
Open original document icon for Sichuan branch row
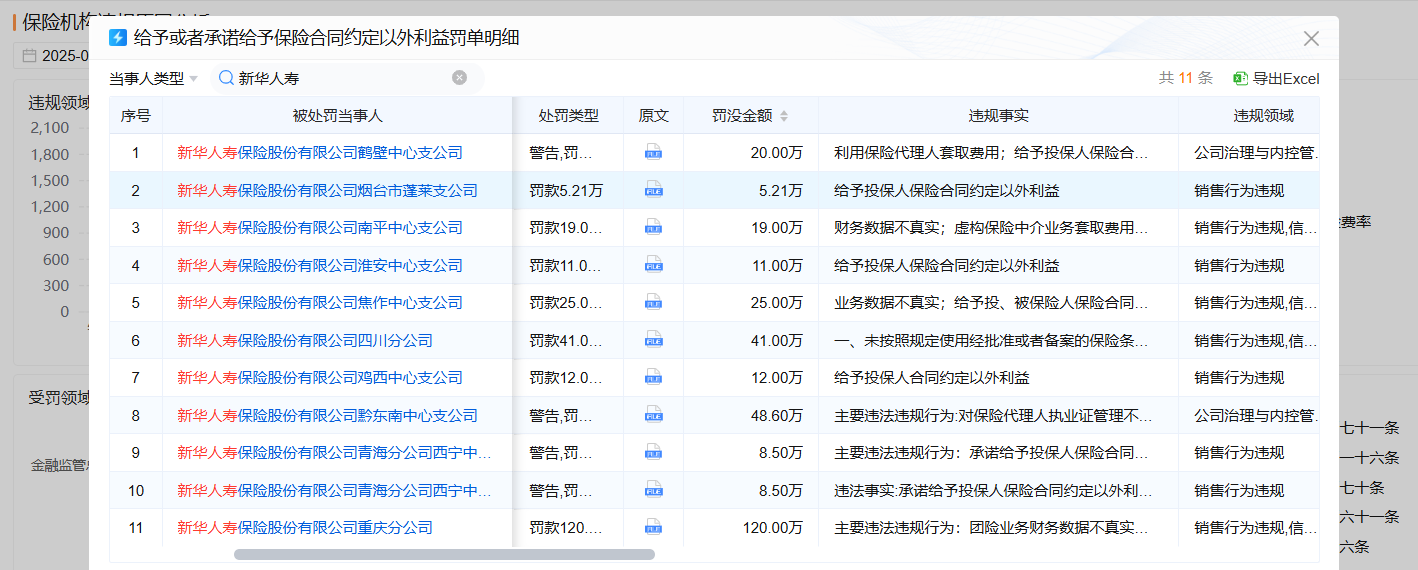coord(653,340)
